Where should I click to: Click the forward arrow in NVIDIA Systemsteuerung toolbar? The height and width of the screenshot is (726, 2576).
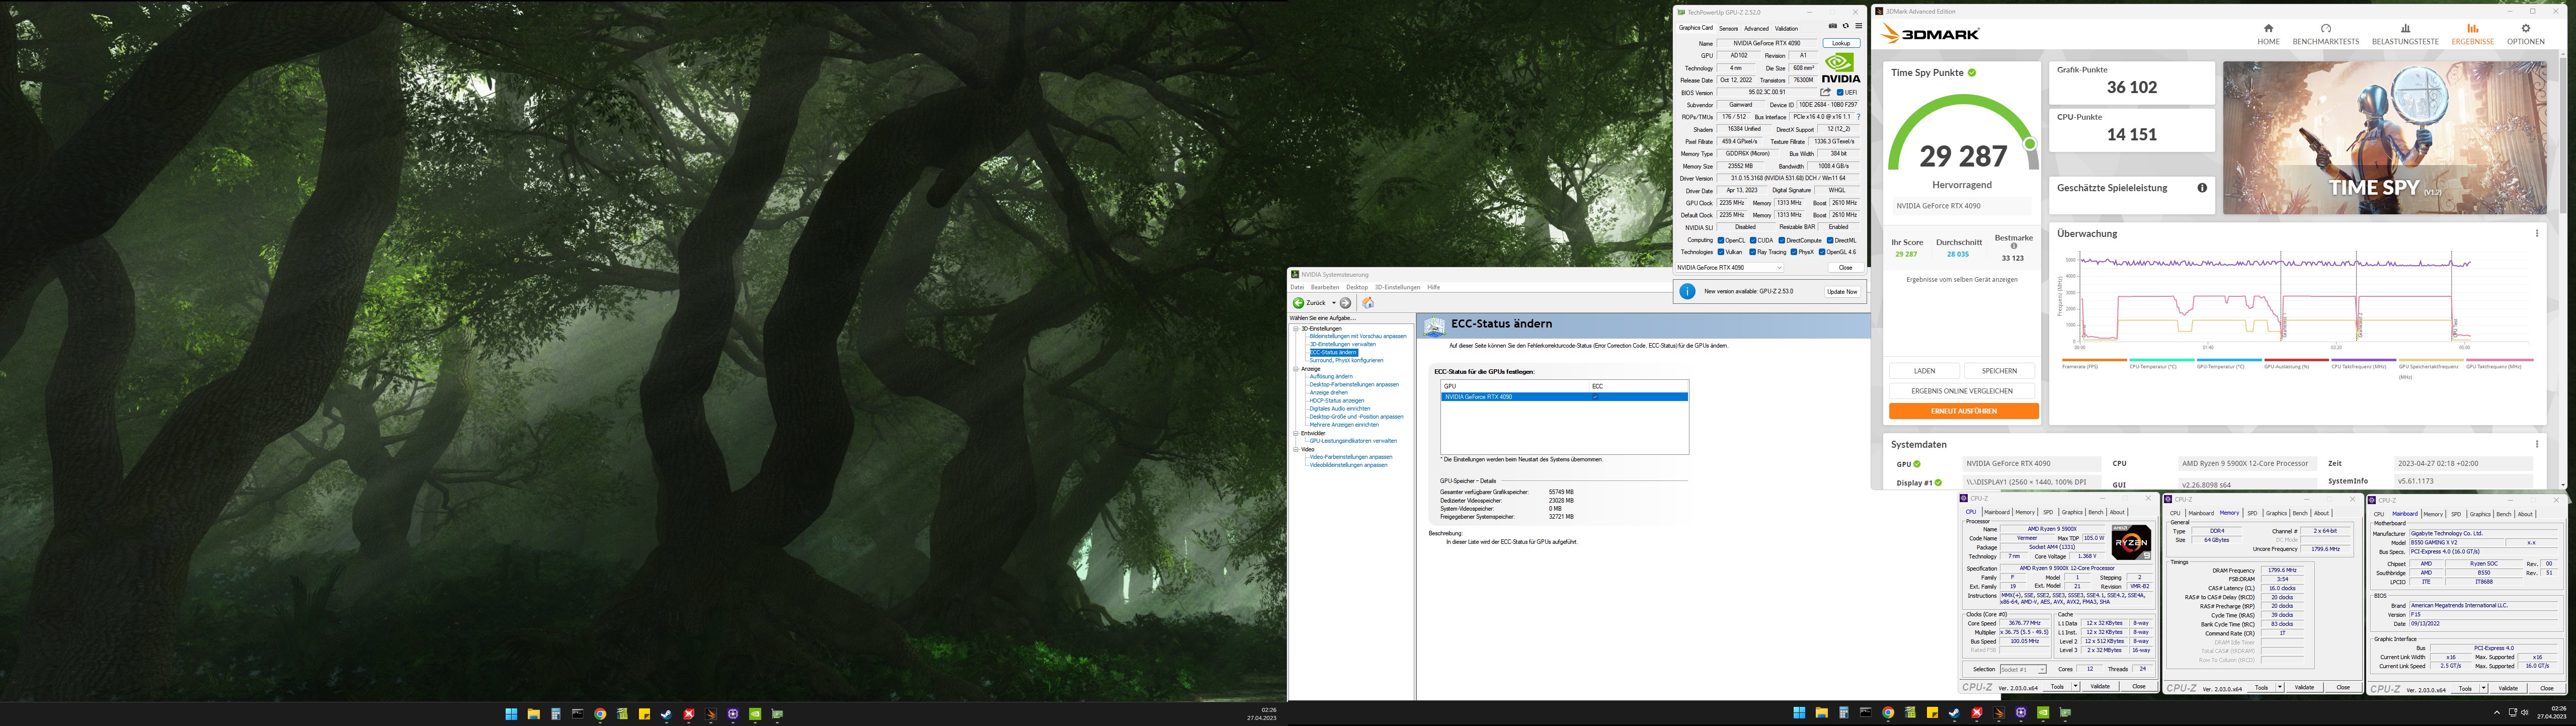coord(1345,303)
